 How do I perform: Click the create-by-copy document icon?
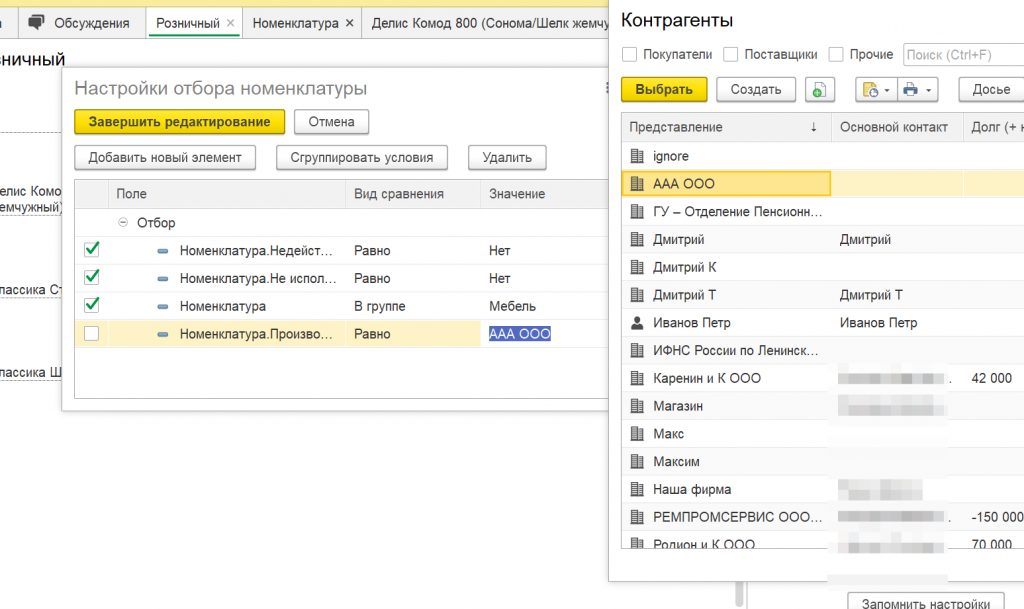[x=819, y=90]
